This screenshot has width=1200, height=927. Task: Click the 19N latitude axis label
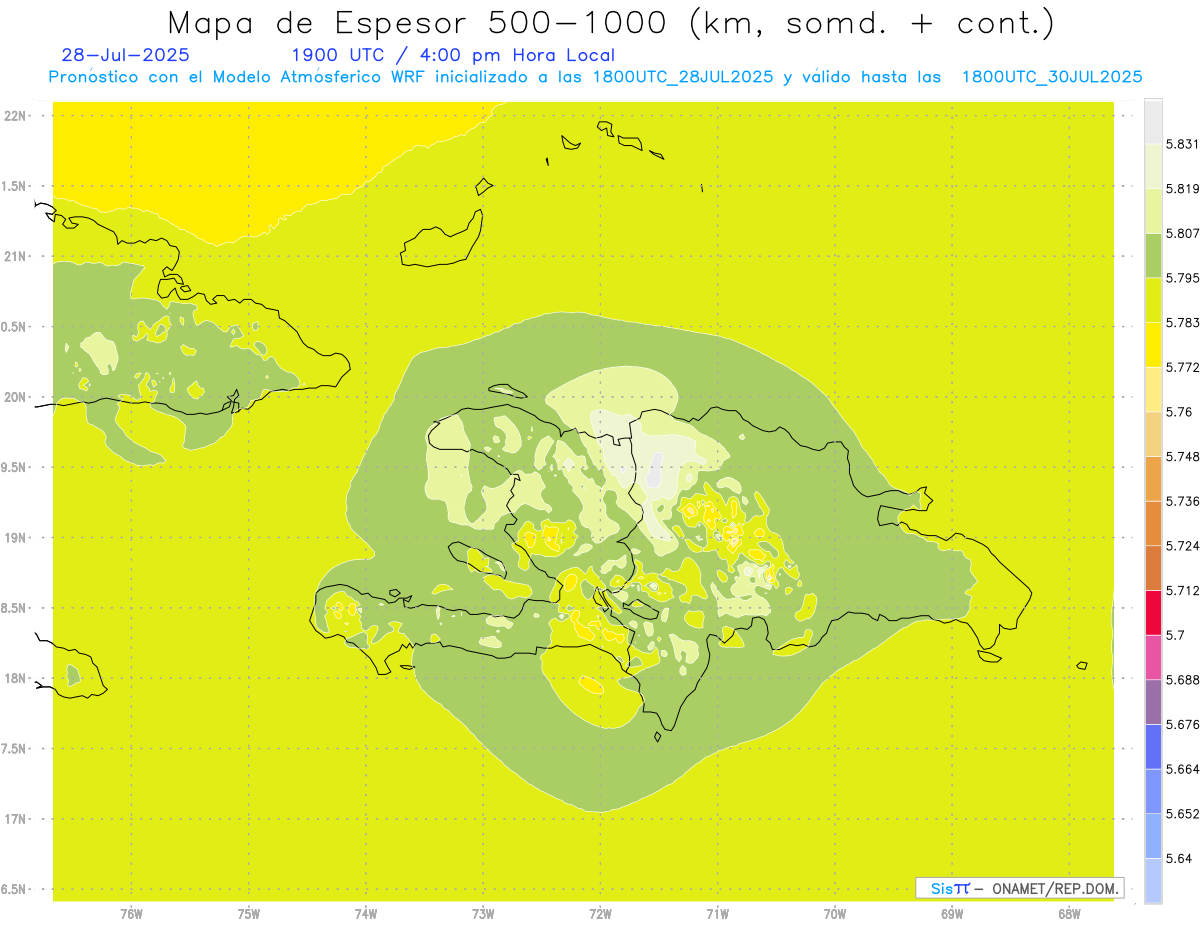(x=15, y=538)
